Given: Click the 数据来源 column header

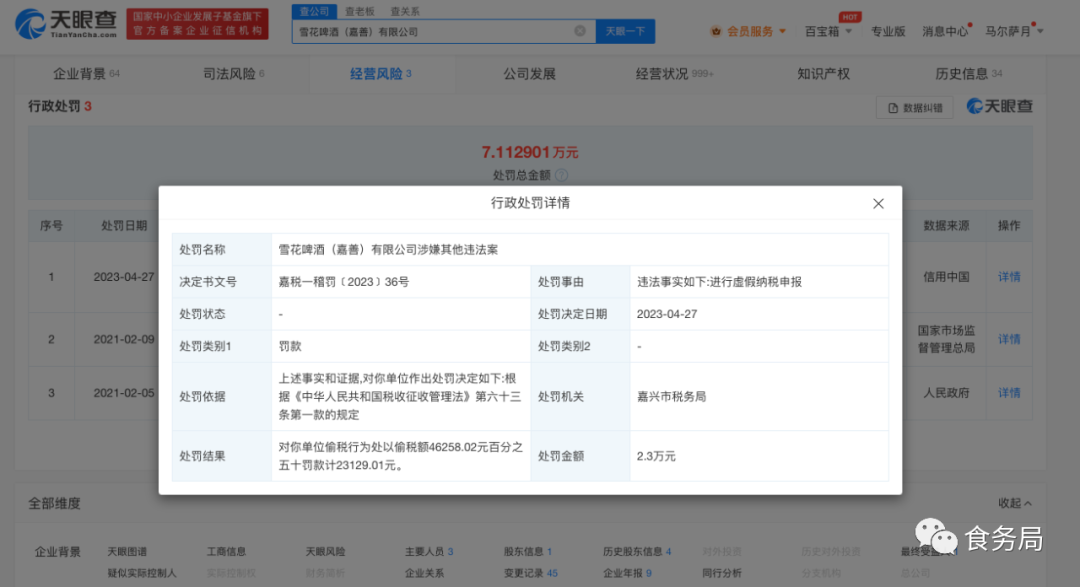Looking at the screenshot, I should 946,225.
